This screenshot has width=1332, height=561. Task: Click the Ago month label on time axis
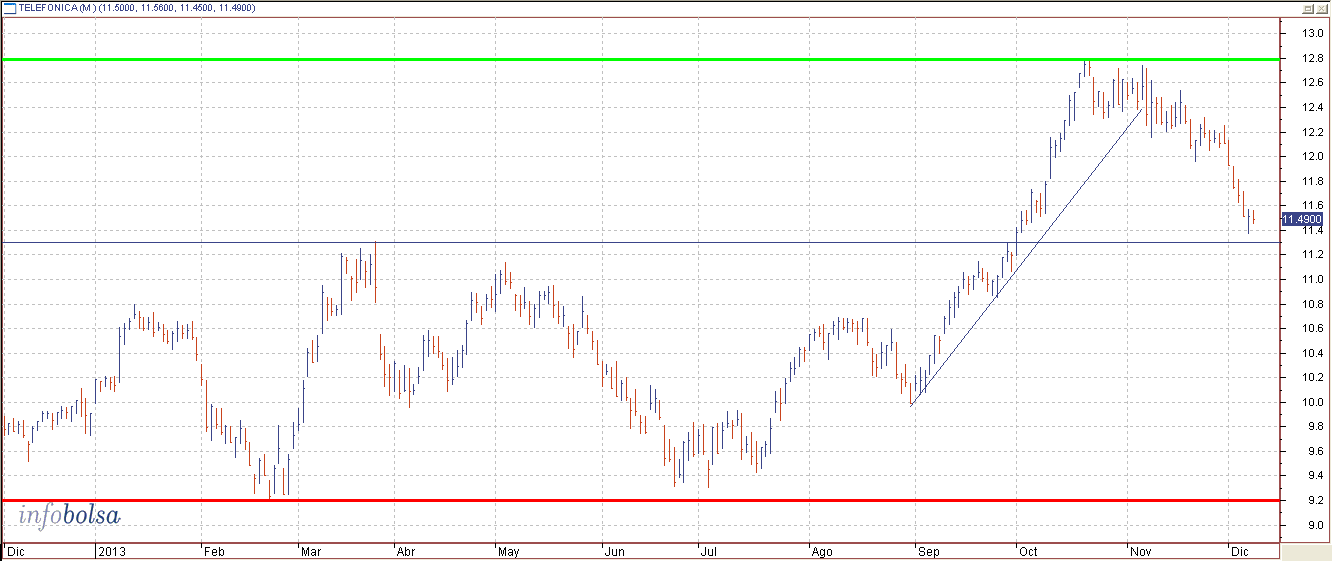(821, 551)
